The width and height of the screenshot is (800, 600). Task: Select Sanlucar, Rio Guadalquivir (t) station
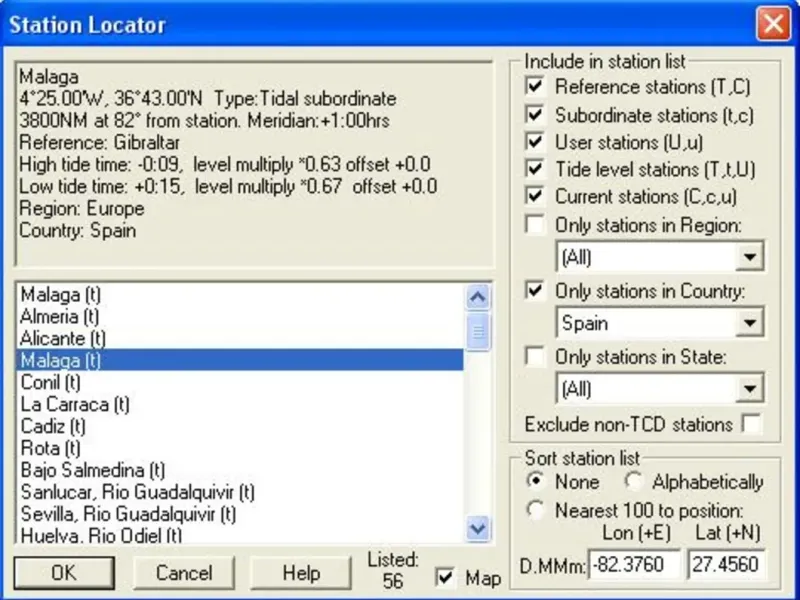(x=240, y=492)
